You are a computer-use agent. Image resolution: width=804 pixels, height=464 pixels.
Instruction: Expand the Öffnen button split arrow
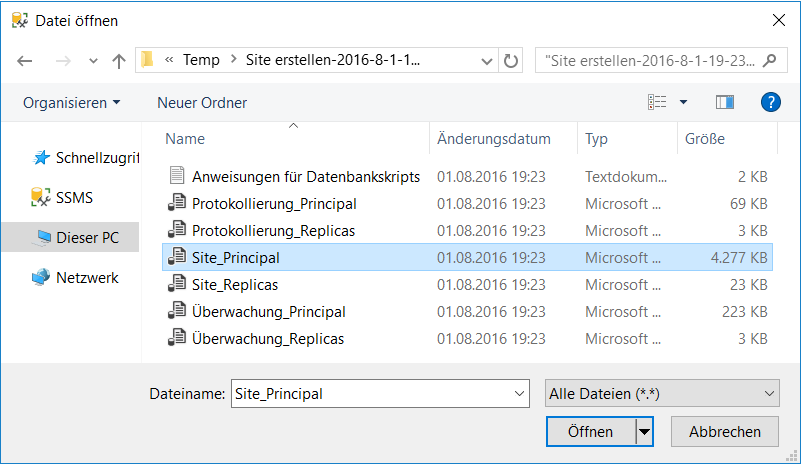pos(644,432)
